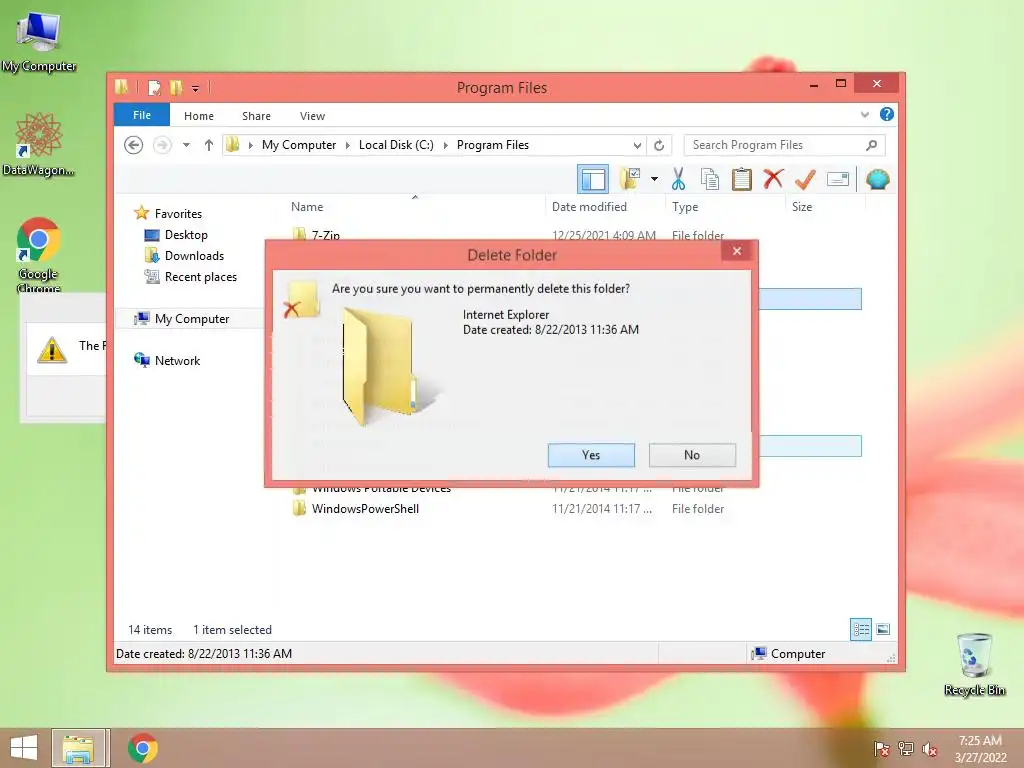Go up one folder level

[x=208, y=145]
